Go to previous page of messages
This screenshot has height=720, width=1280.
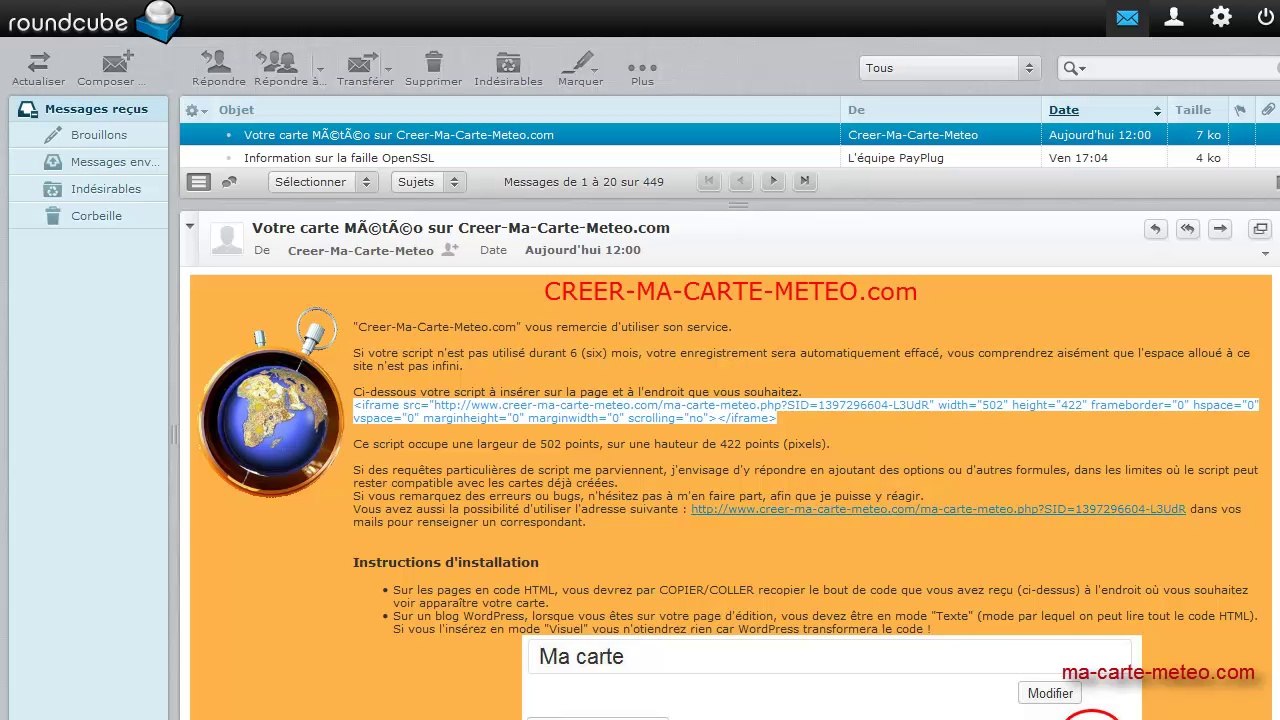coord(741,181)
